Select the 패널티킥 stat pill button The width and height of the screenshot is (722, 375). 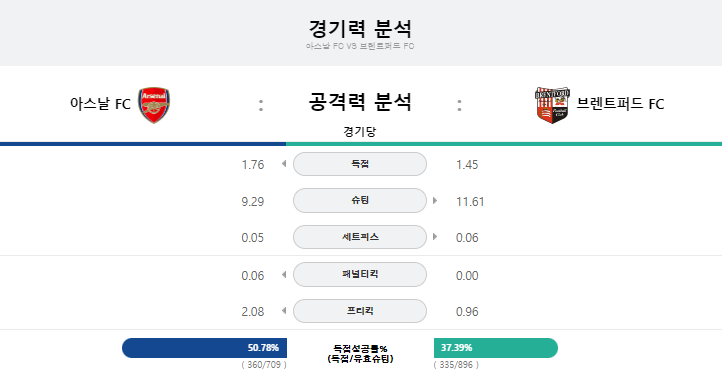coord(360,274)
